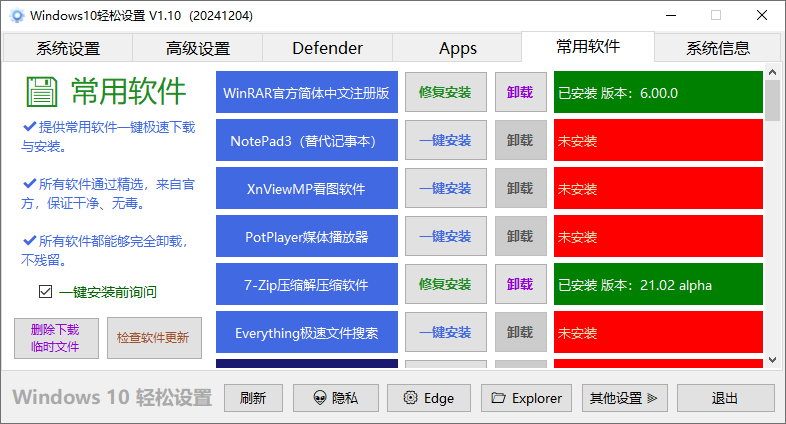
Task: Switch to the 高级设置 tab
Action: 198,48
